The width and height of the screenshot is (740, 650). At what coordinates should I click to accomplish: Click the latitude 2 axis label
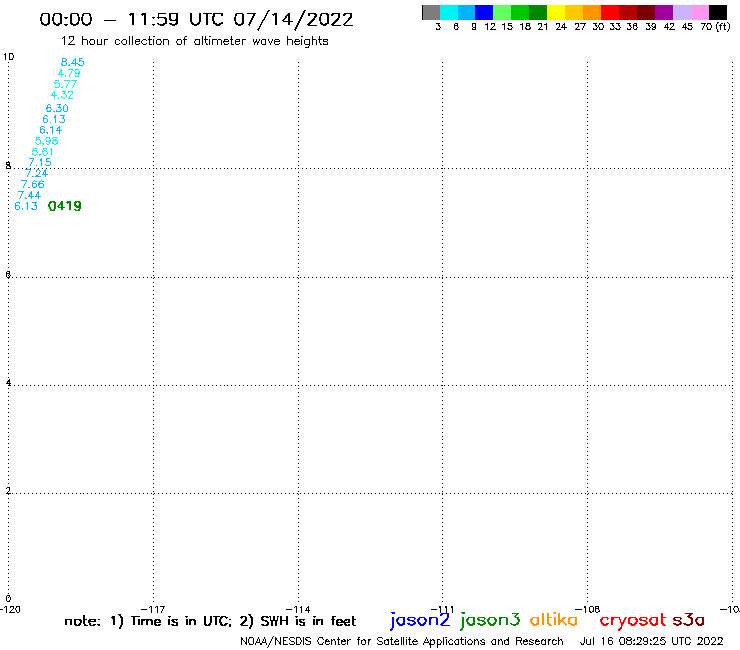pyautogui.click(x=8, y=491)
